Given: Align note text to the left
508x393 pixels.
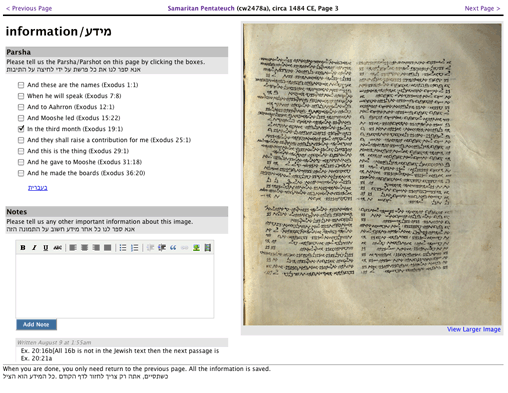Looking at the screenshot, I should point(73,248).
